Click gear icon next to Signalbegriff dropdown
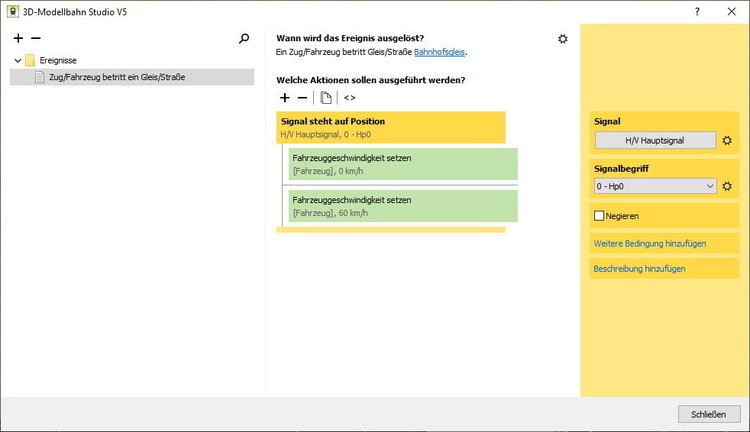Viewport: 750px width, 432px height. pyautogui.click(x=727, y=186)
